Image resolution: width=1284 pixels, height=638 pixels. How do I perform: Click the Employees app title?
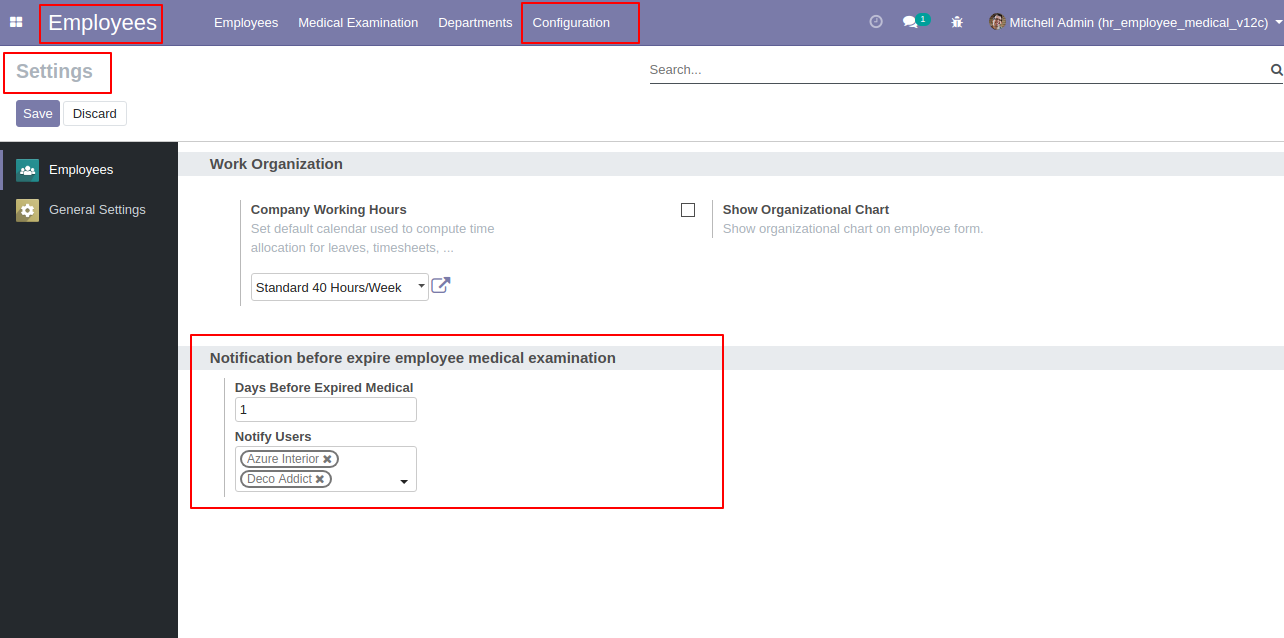(x=102, y=22)
